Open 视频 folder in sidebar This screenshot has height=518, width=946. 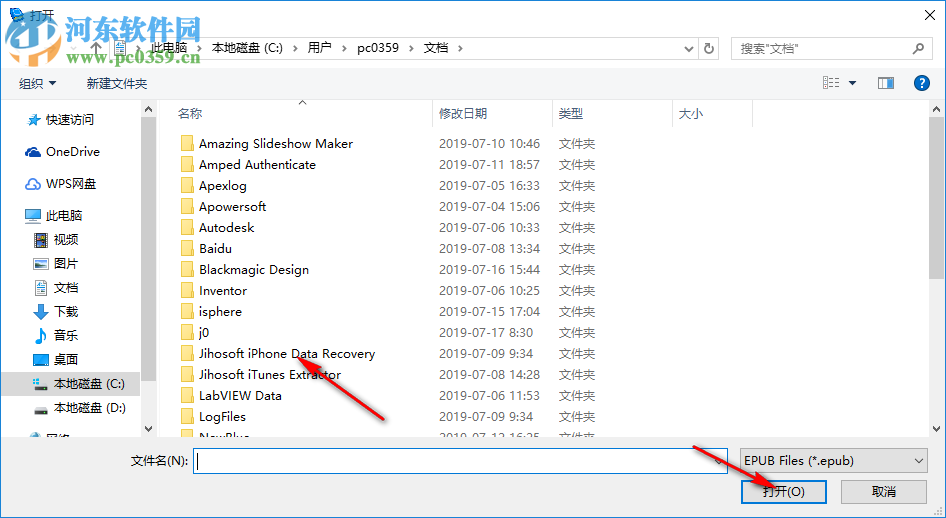(x=66, y=240)
